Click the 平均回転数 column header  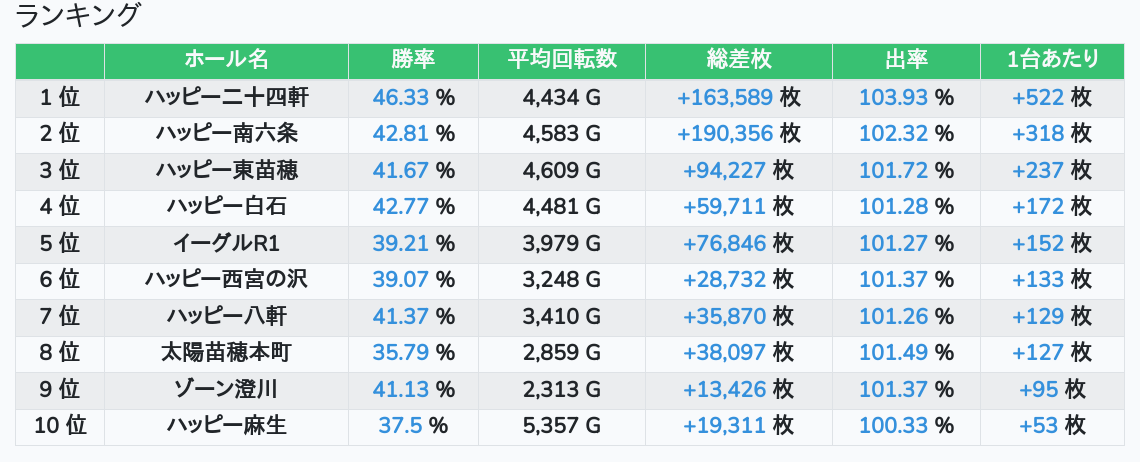562,60
